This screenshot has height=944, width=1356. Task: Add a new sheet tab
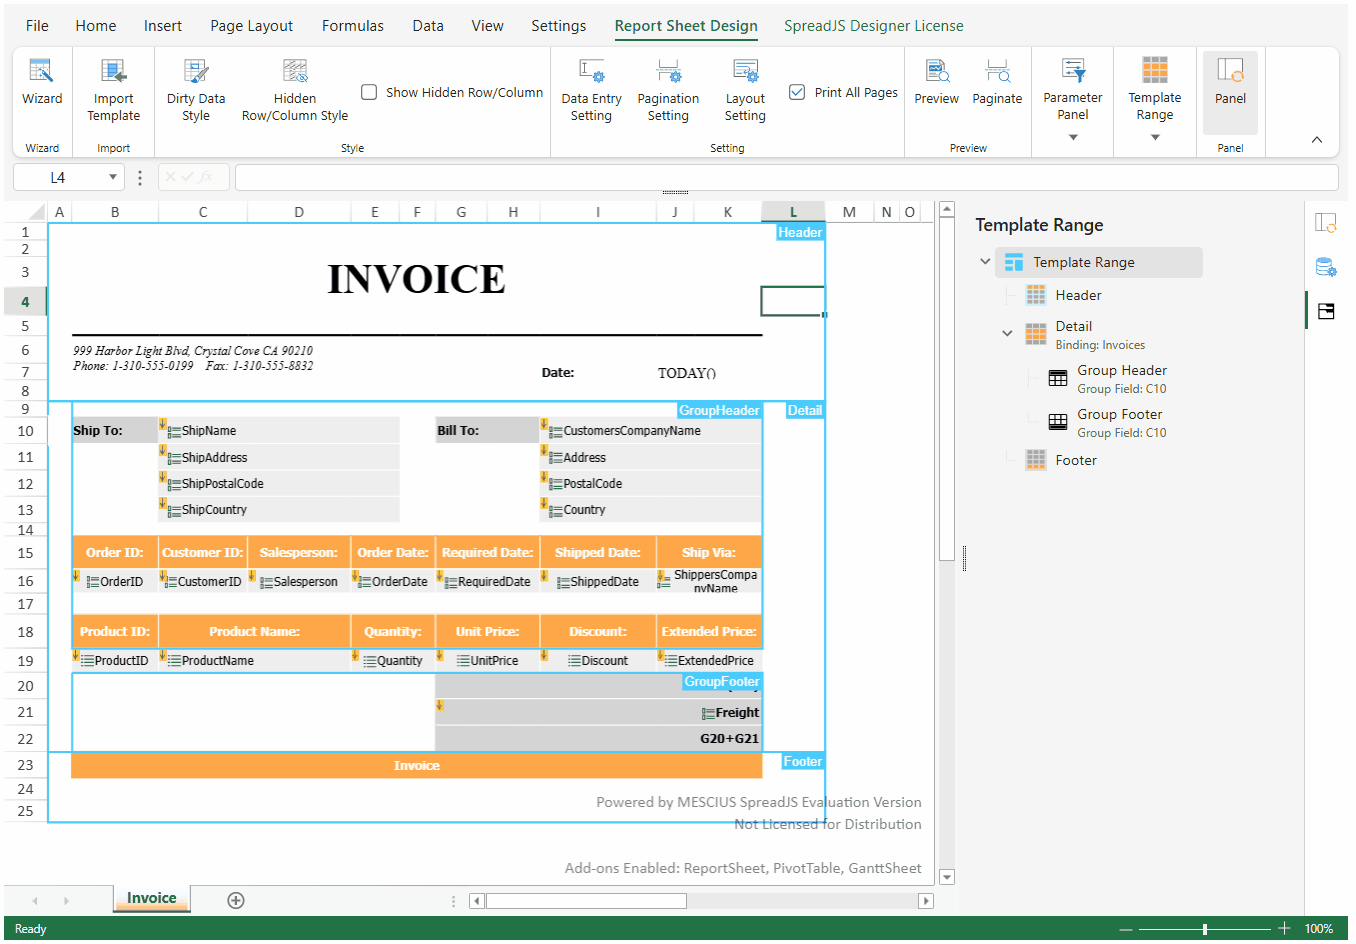pyautogui.click(x=236, y=900)
